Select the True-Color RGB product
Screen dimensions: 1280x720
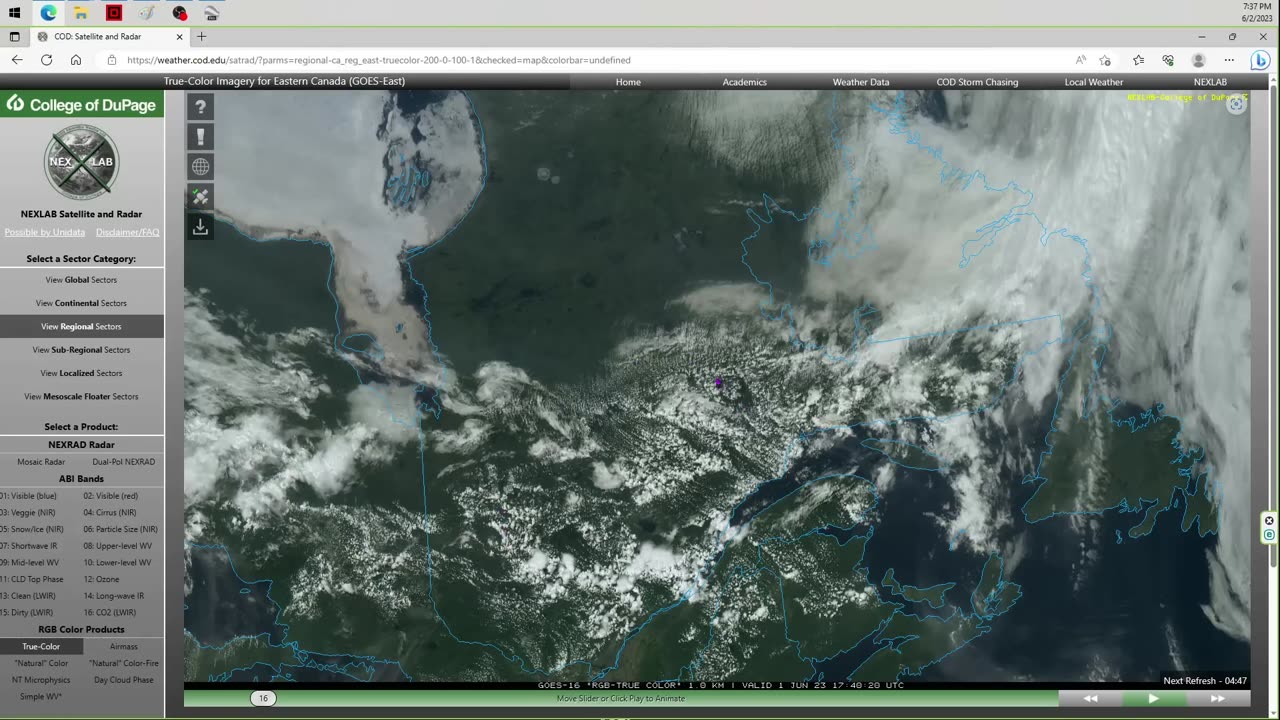click(x=41, y=646)
